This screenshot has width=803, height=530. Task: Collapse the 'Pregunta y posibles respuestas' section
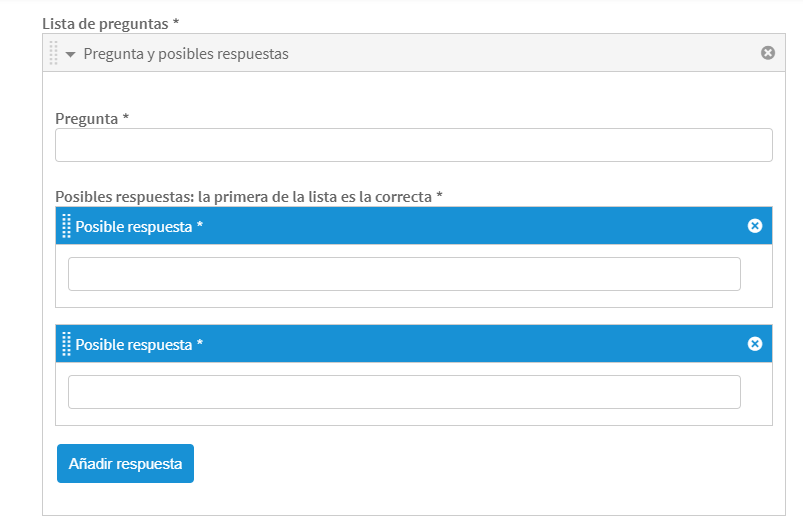[71, 54]
